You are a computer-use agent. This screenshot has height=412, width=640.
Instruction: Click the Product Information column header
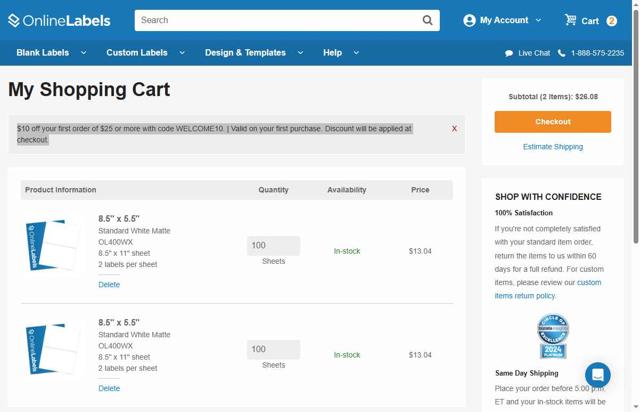(x=60, y=190)
